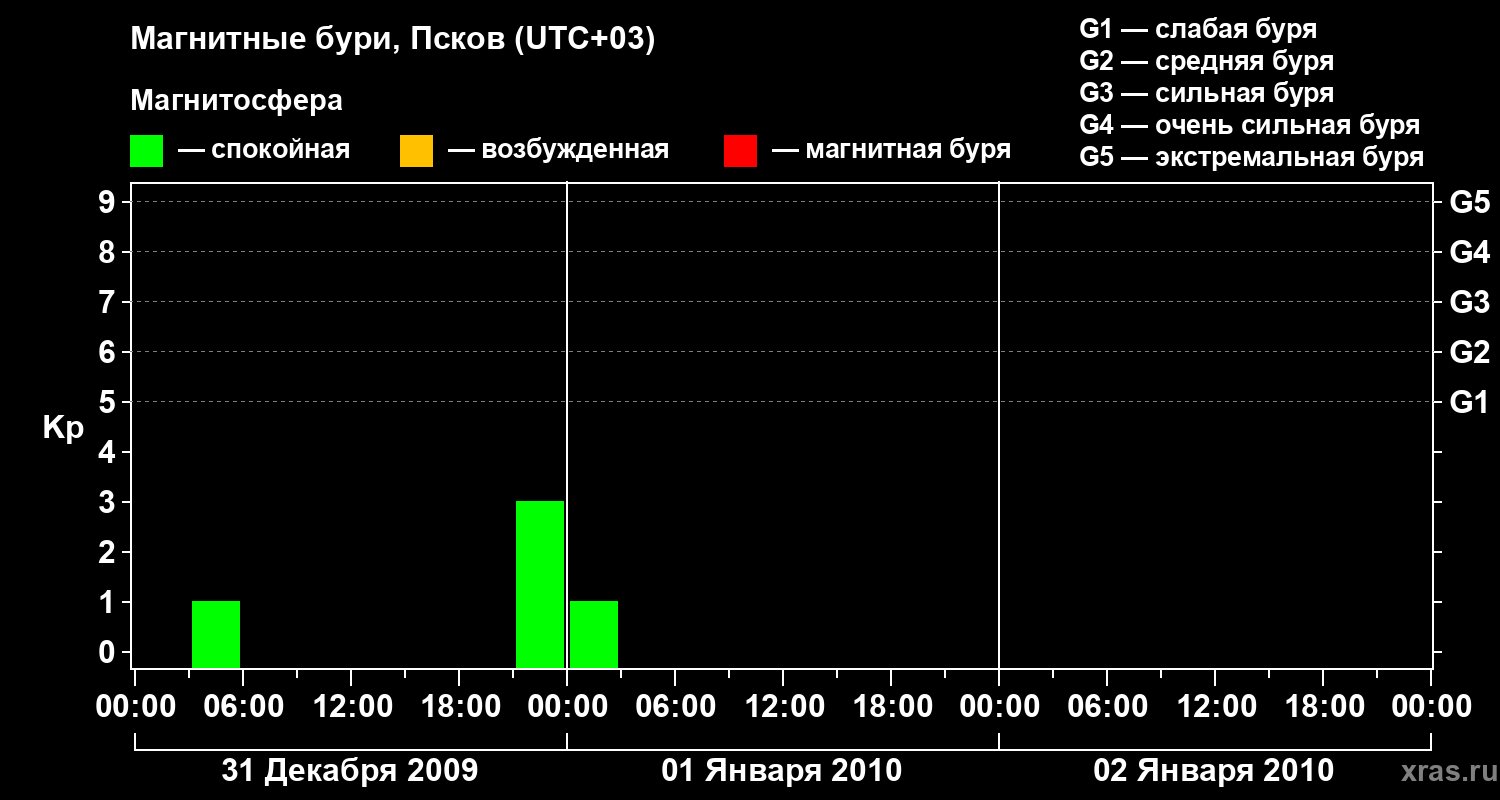Click the '31 Декабря 2009' date label

point(350,771)
